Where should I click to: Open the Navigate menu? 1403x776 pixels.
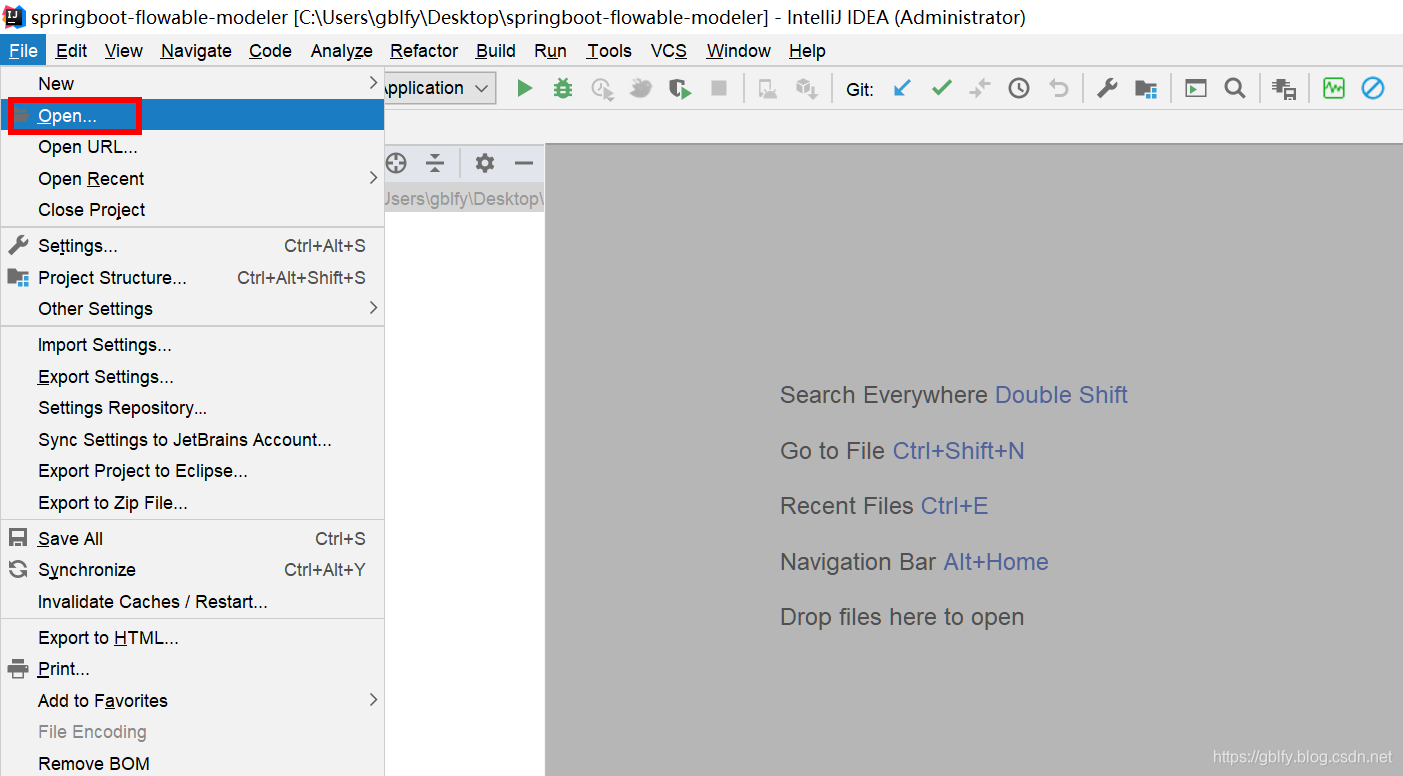pos(196,51)
